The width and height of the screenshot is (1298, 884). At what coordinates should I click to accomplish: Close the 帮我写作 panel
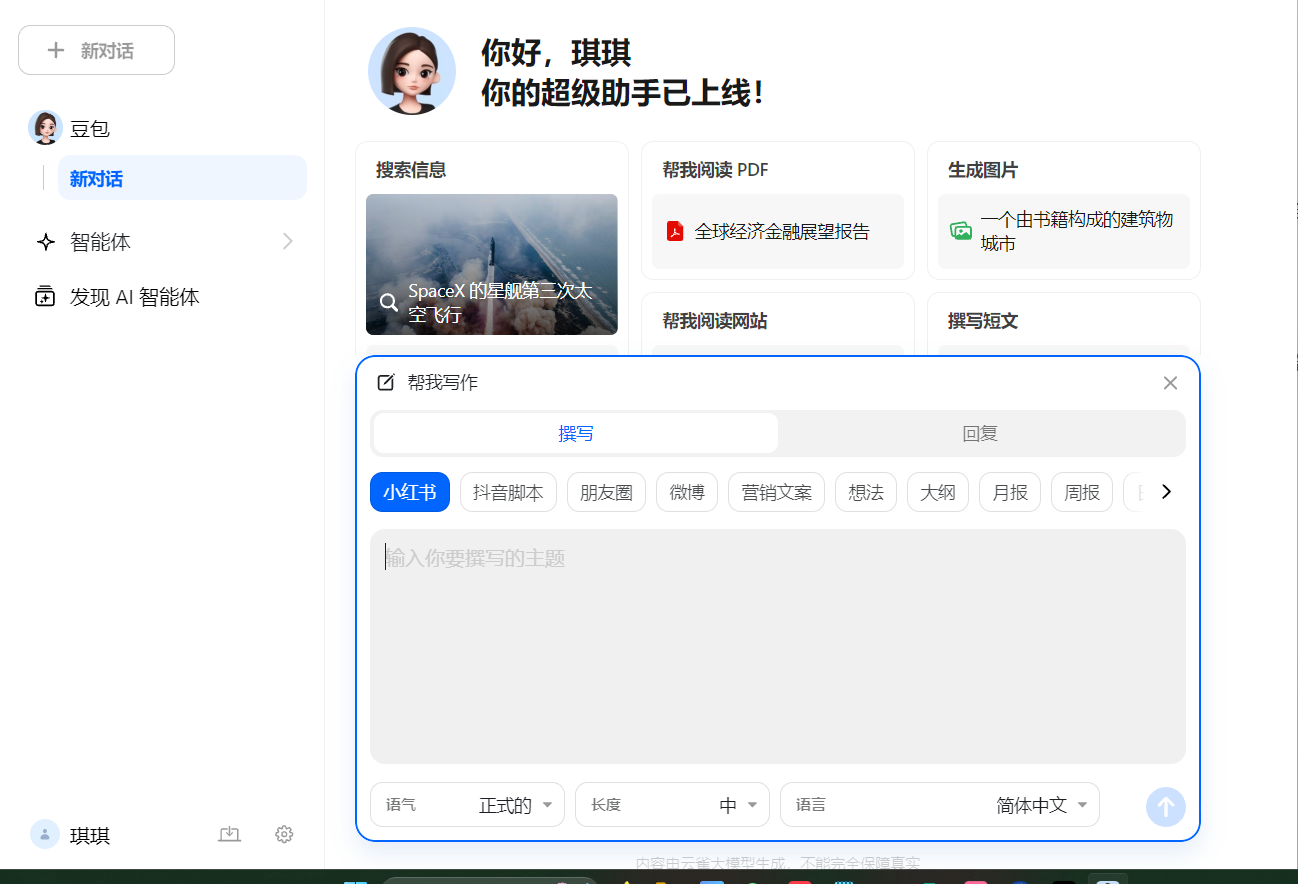point(1170,382)
